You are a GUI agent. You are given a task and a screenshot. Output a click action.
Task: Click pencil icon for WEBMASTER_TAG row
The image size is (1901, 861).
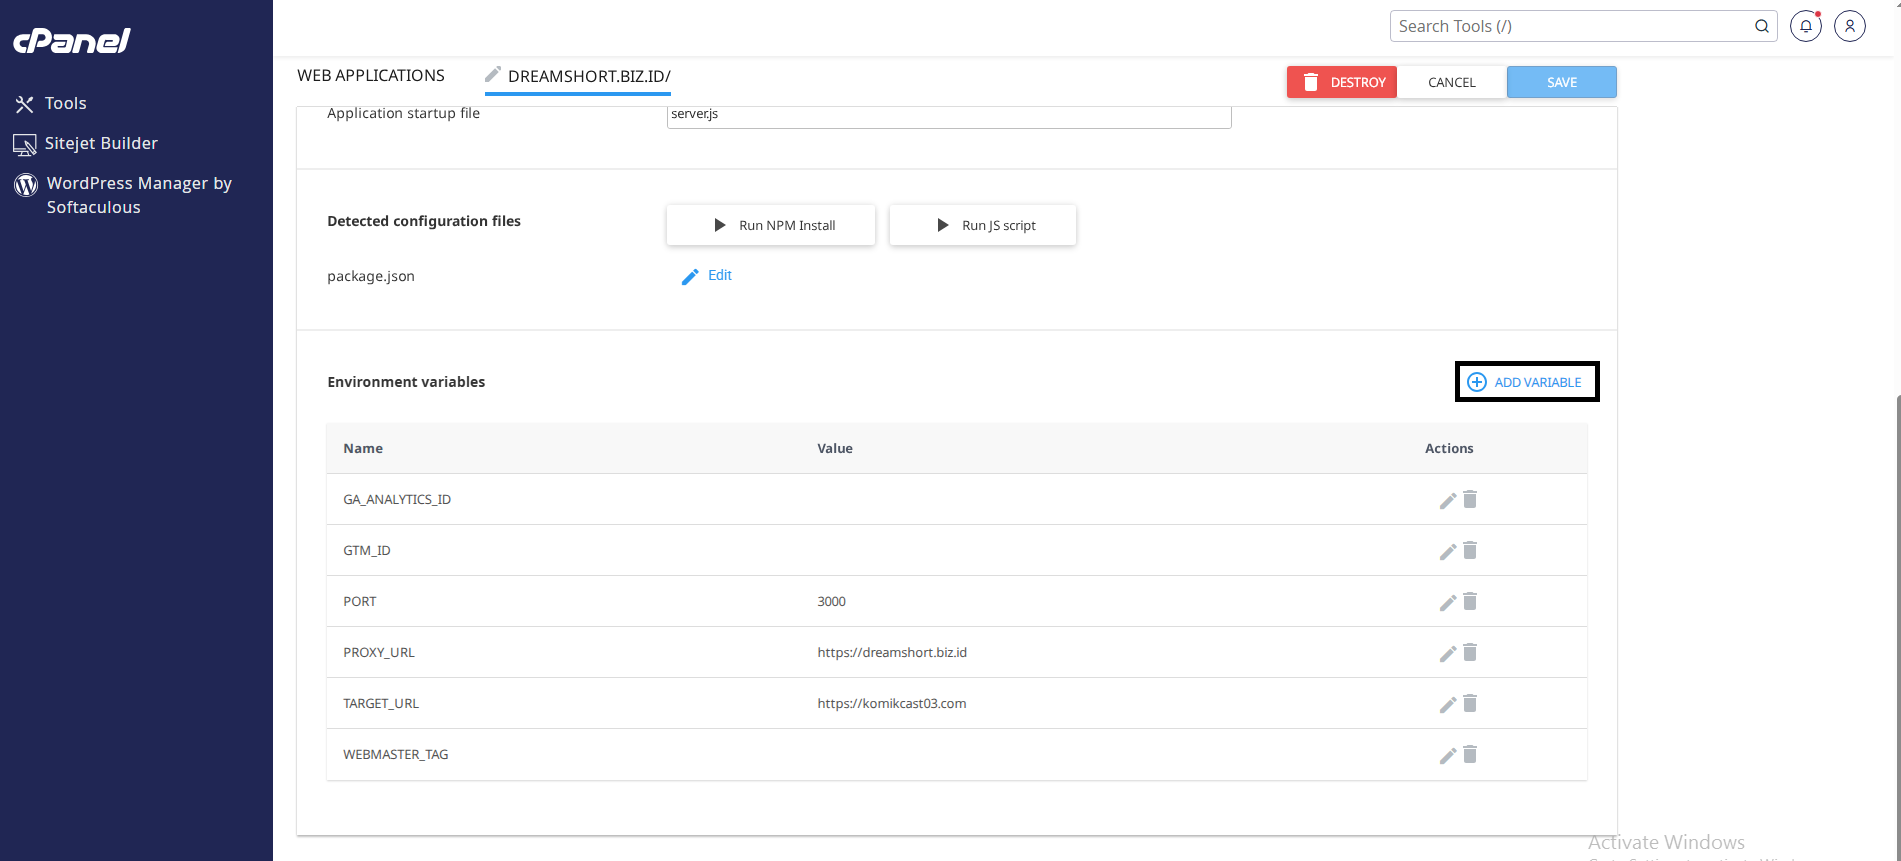click(x=1447, y=755)
